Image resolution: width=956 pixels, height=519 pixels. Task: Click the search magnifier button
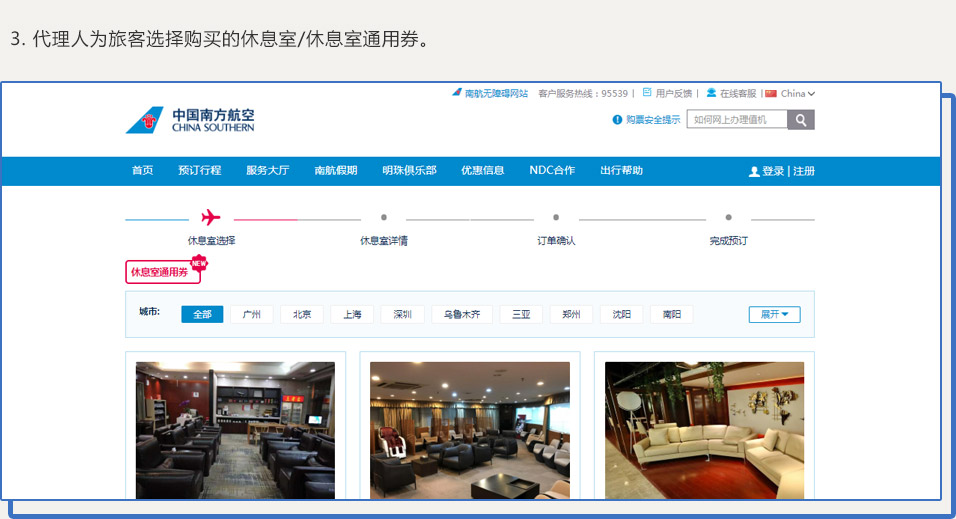tap(801, 120)
